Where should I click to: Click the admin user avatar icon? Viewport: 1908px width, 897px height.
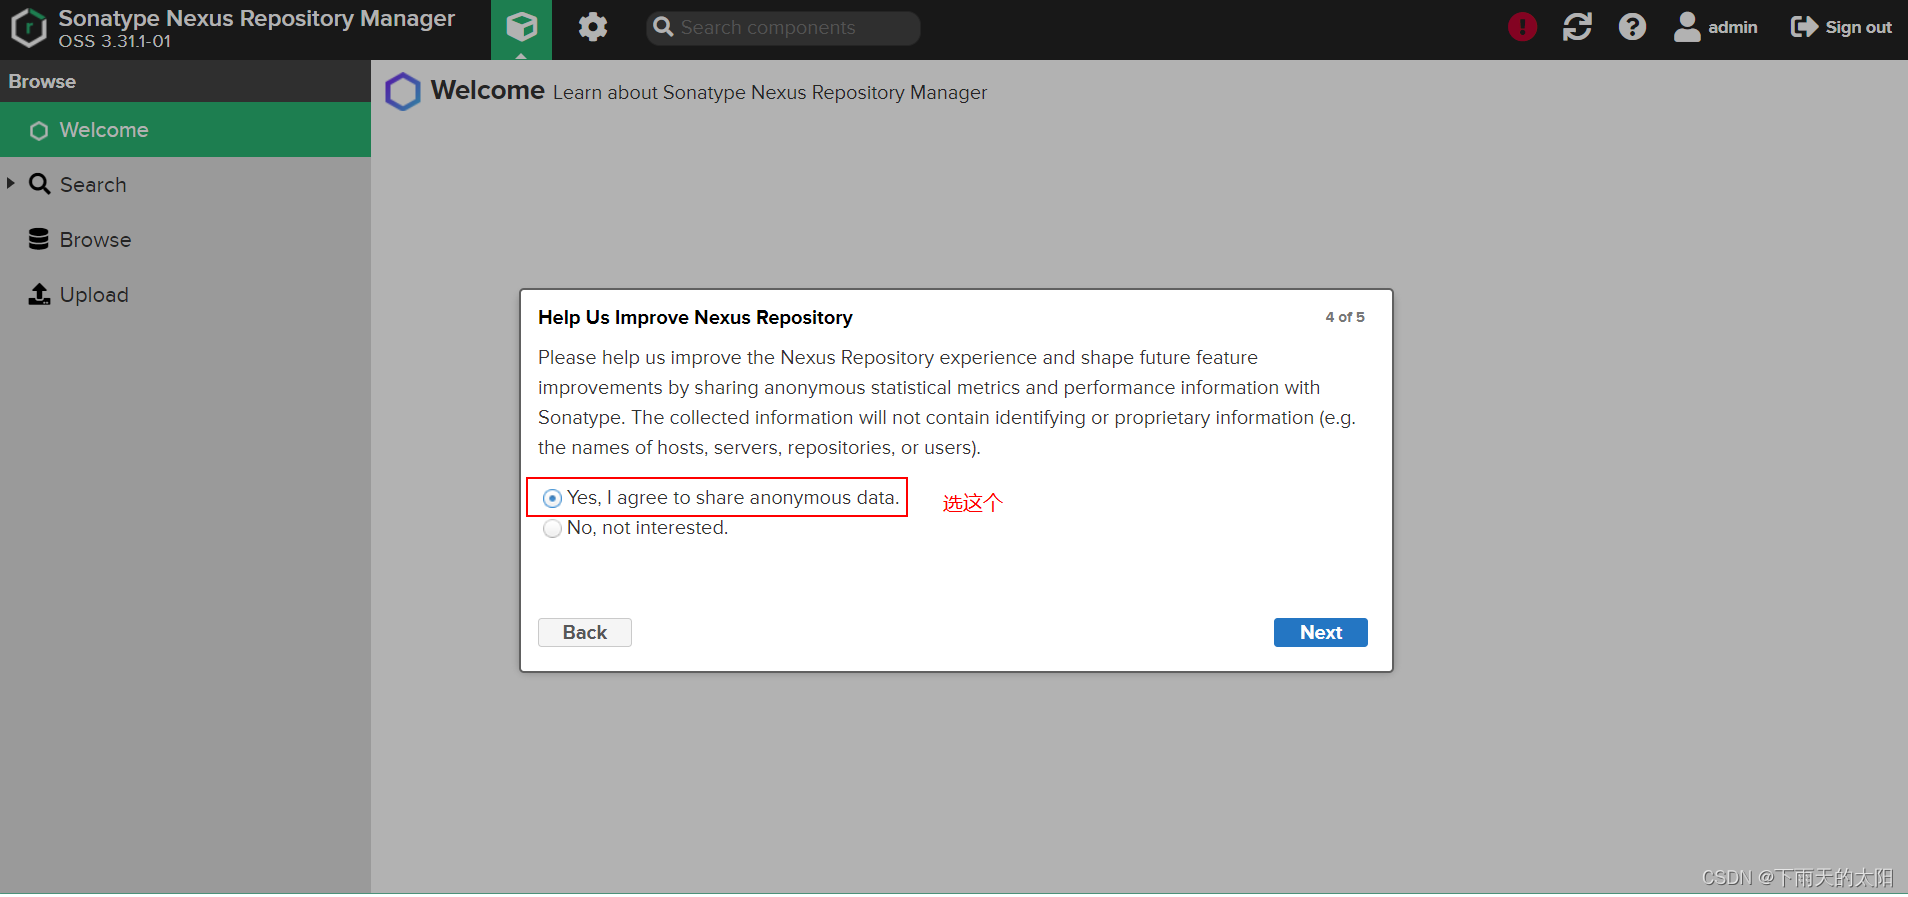point(1687,27)
